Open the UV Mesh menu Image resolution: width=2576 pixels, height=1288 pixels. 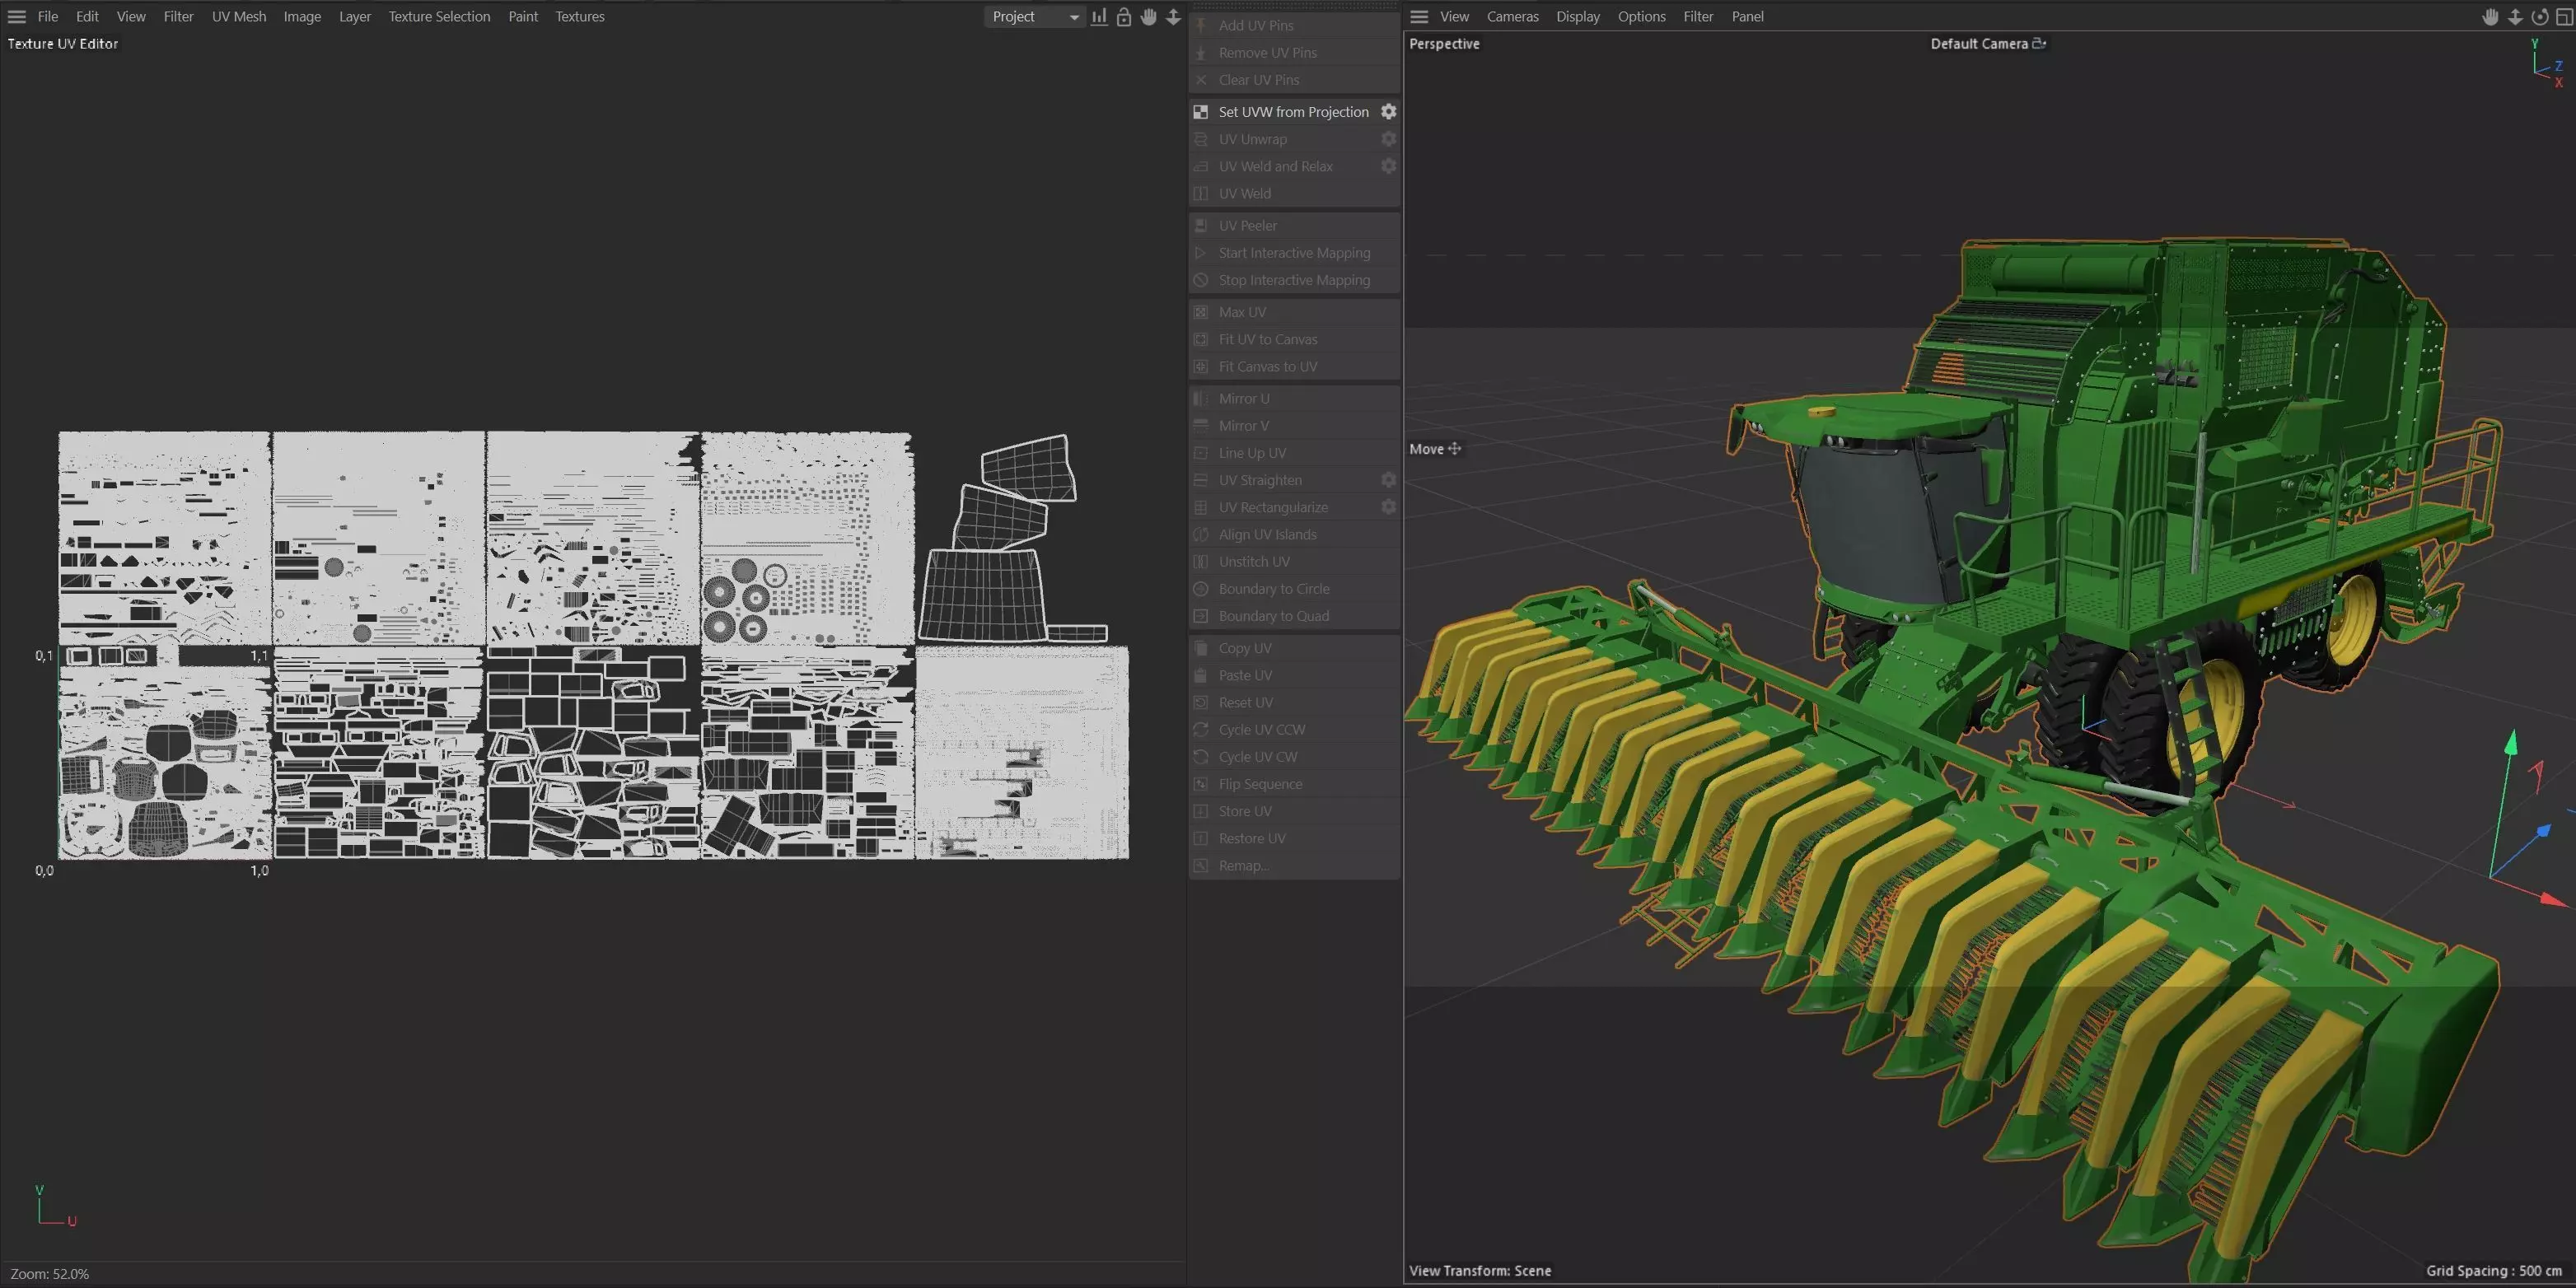239,16
